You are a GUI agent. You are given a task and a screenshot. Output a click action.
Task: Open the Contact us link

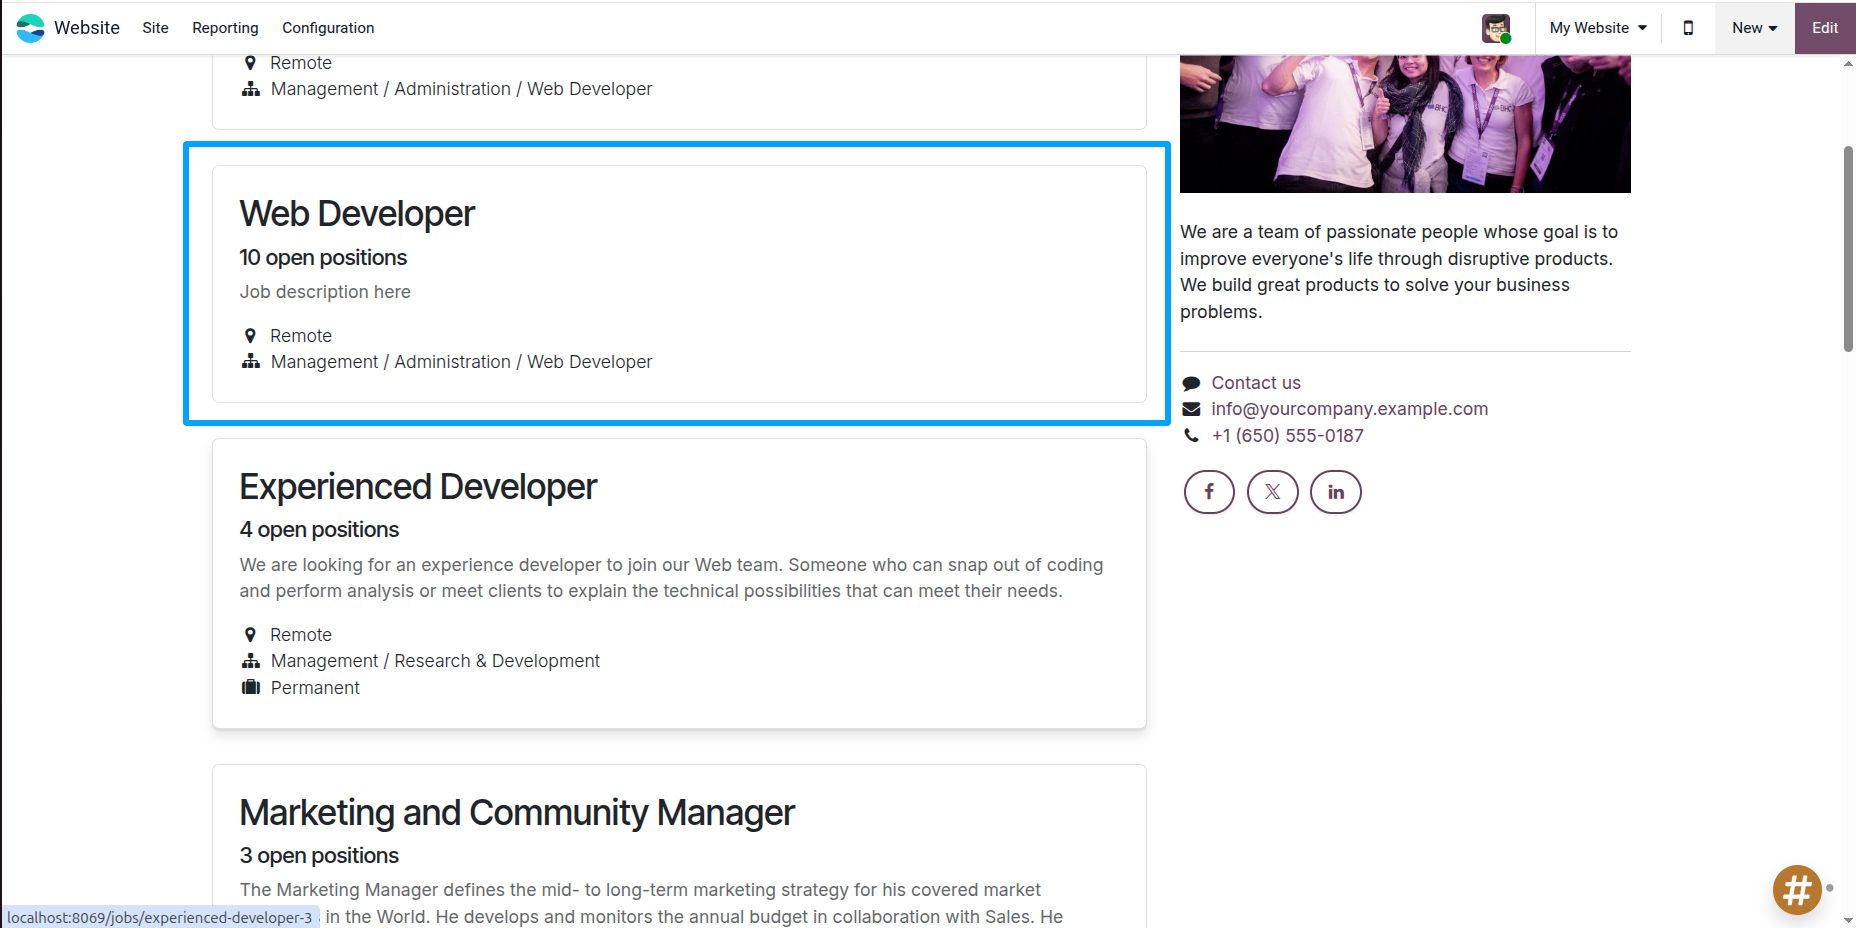click(x=1256, y=382)
